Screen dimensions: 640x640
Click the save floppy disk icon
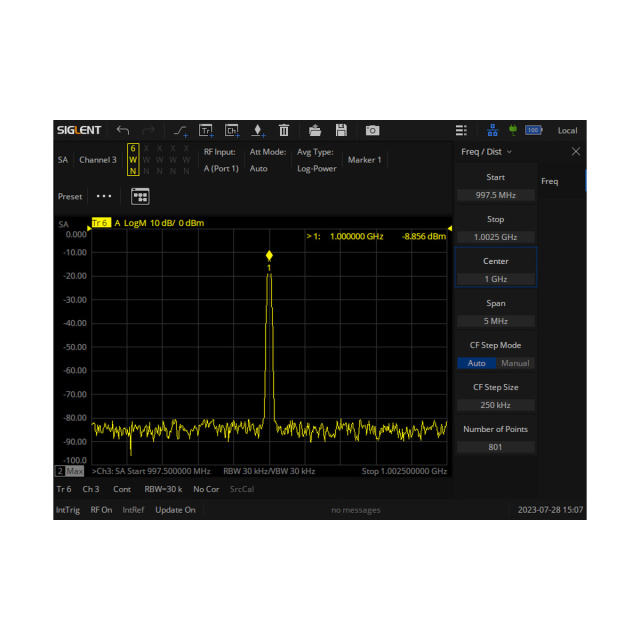point(341,131)
